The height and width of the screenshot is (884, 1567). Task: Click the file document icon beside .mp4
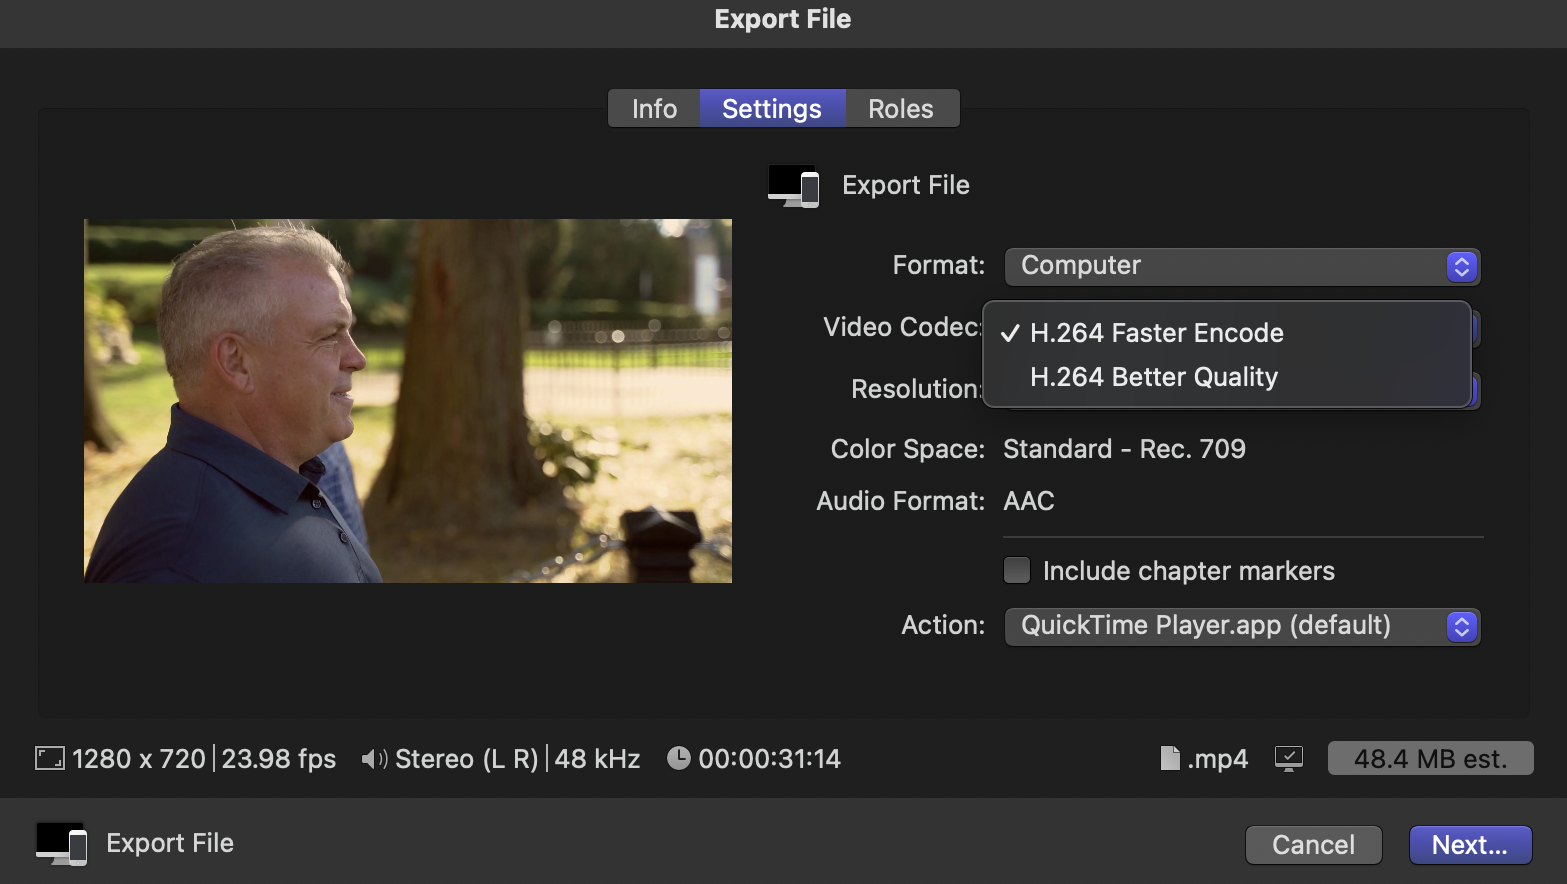pos(1170,758)
